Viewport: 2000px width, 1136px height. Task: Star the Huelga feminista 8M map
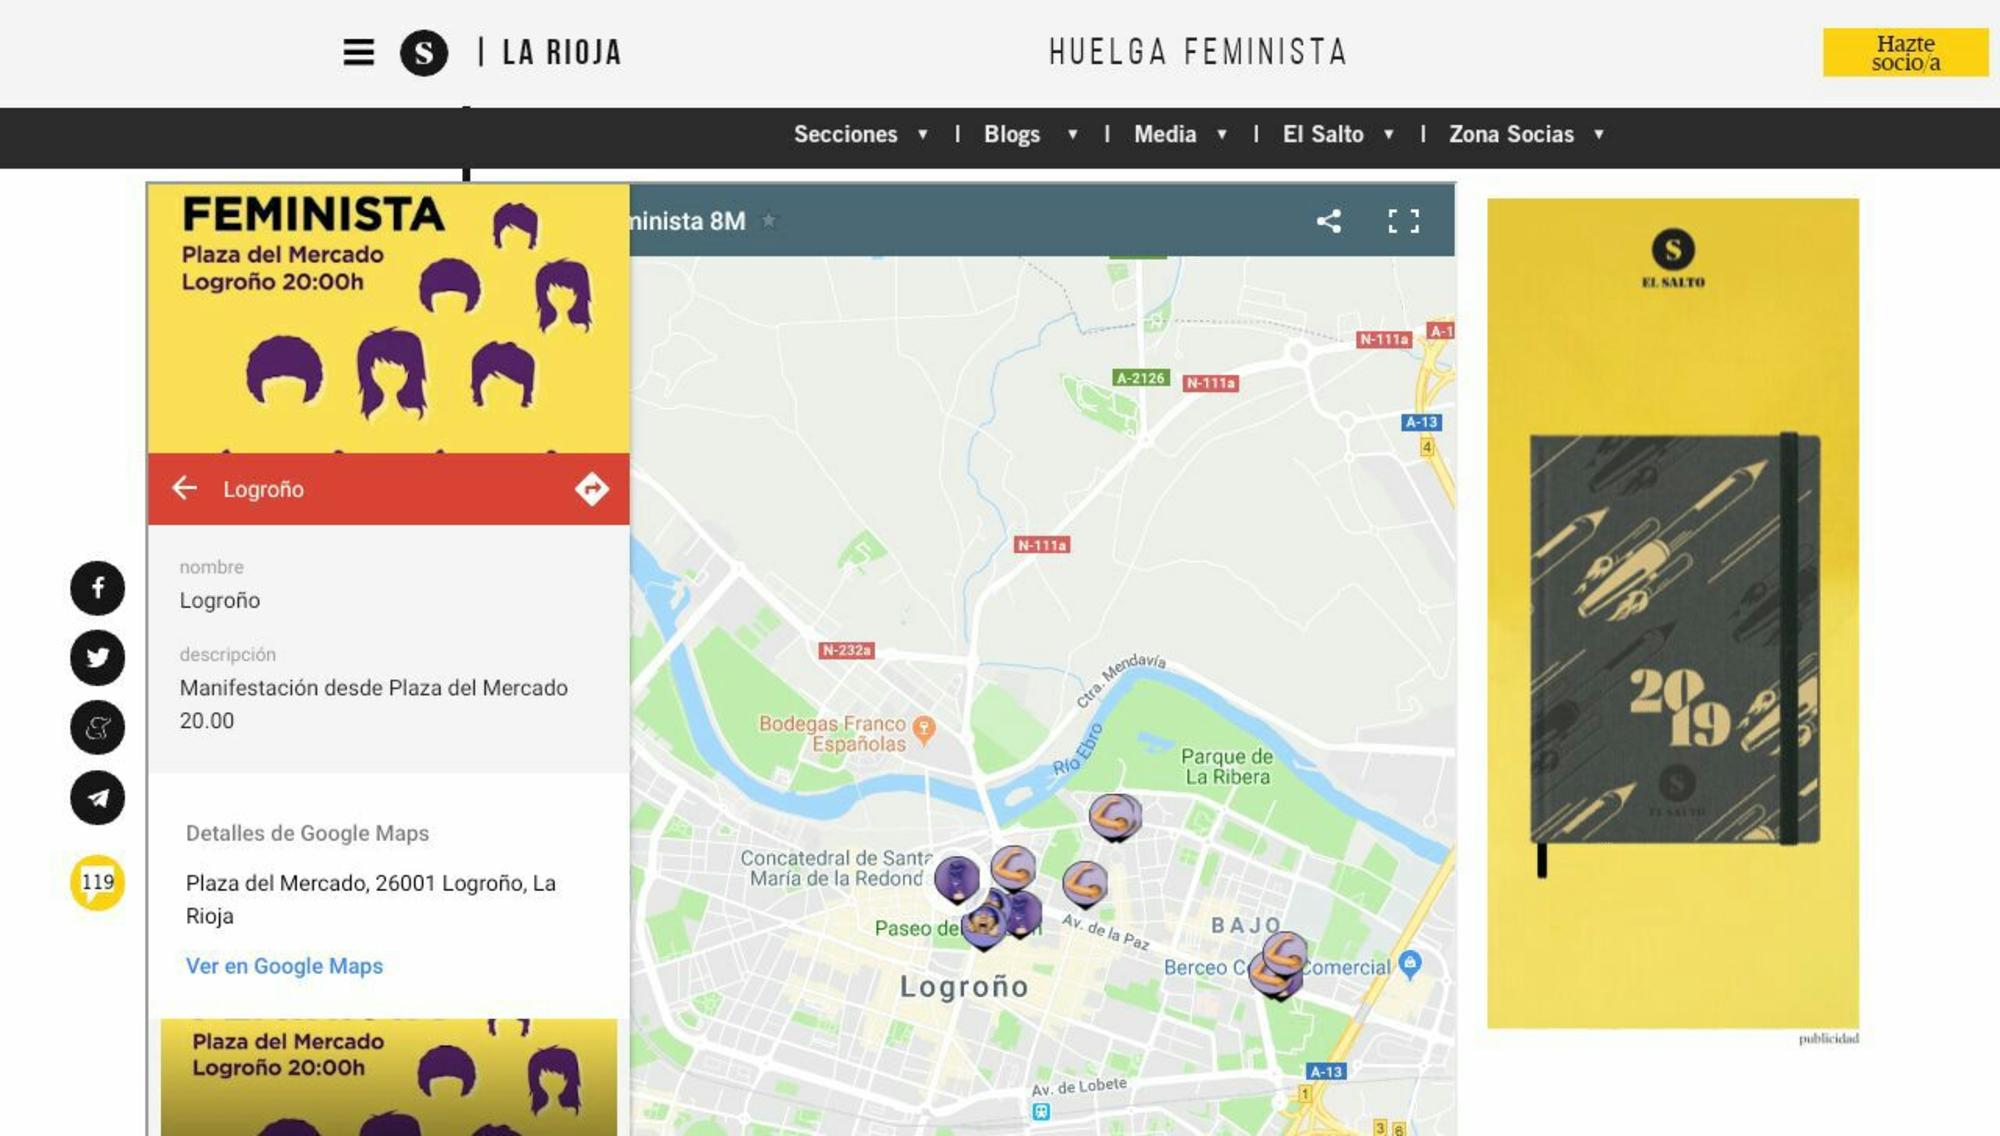click(768, 221)
